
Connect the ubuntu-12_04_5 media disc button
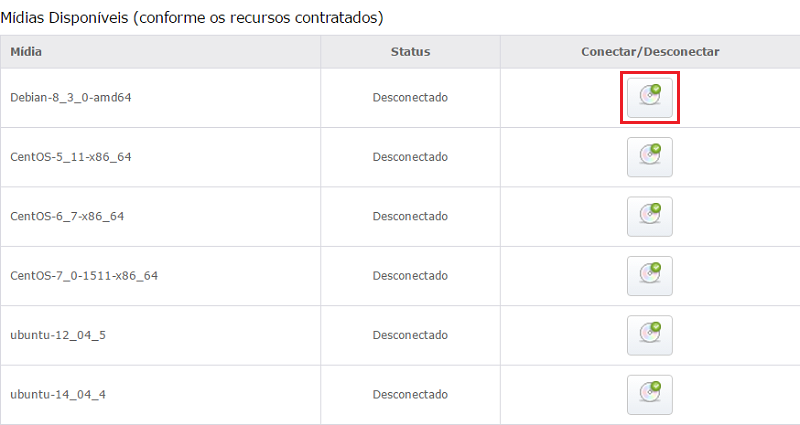[x=649, y=335]
